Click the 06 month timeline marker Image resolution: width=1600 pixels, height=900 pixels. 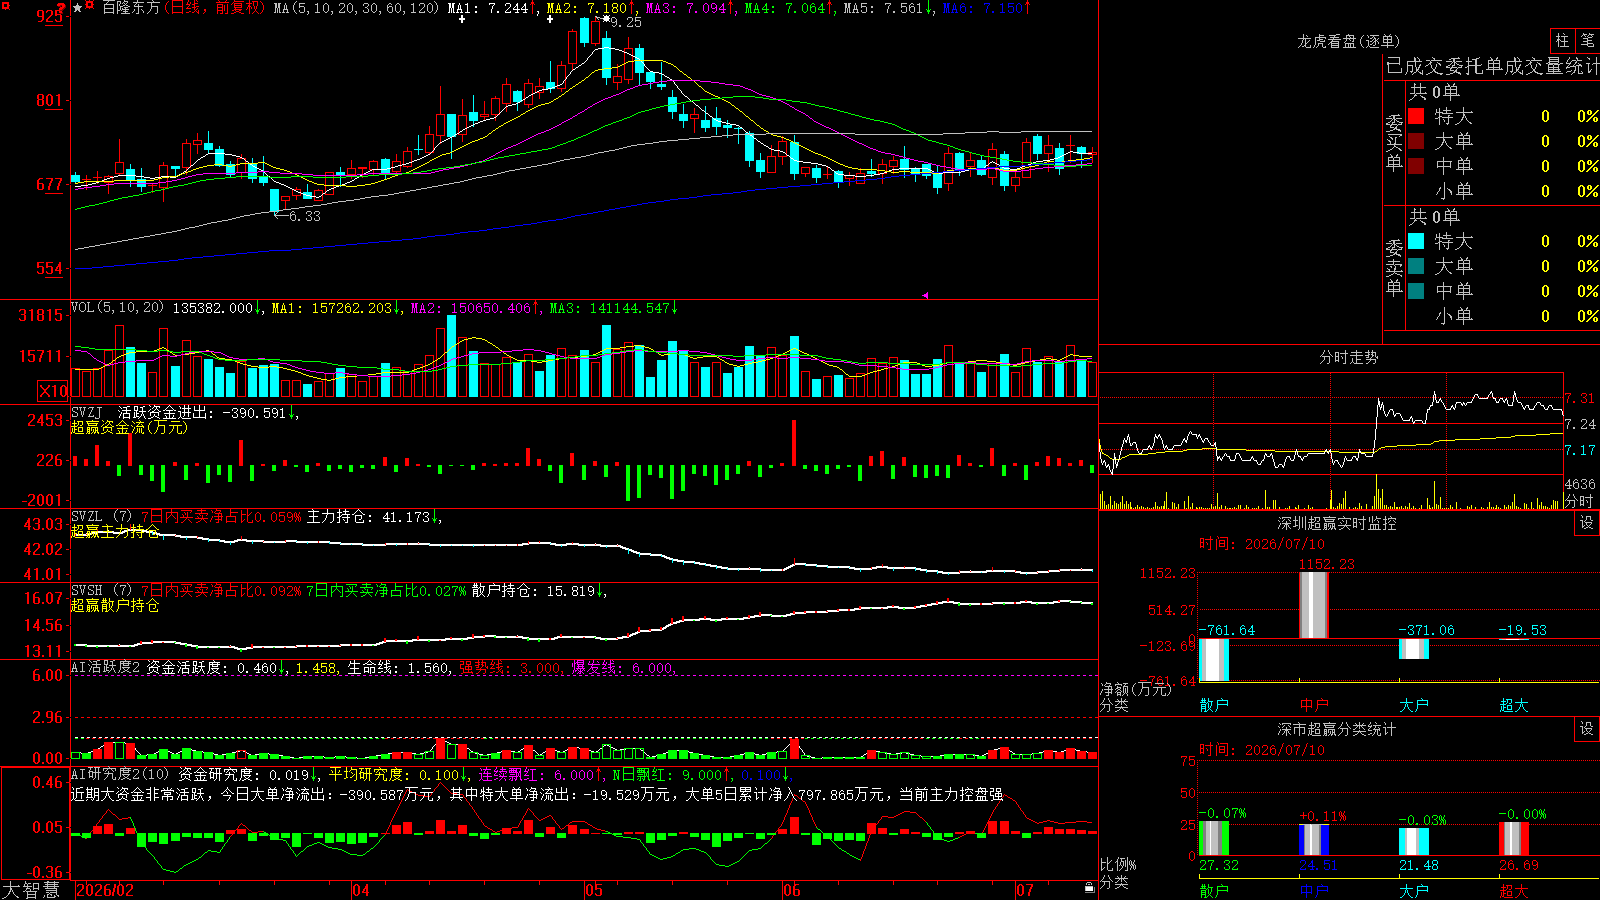[792, 890]
